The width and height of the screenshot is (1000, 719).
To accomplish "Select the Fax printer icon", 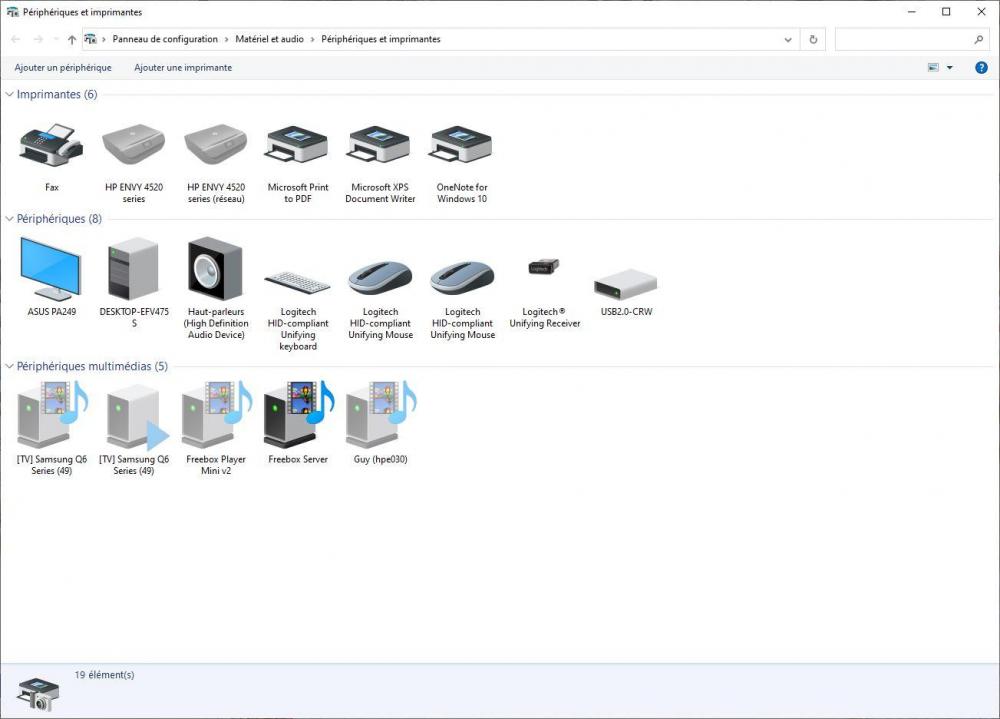I will click(x=51, y=145).
